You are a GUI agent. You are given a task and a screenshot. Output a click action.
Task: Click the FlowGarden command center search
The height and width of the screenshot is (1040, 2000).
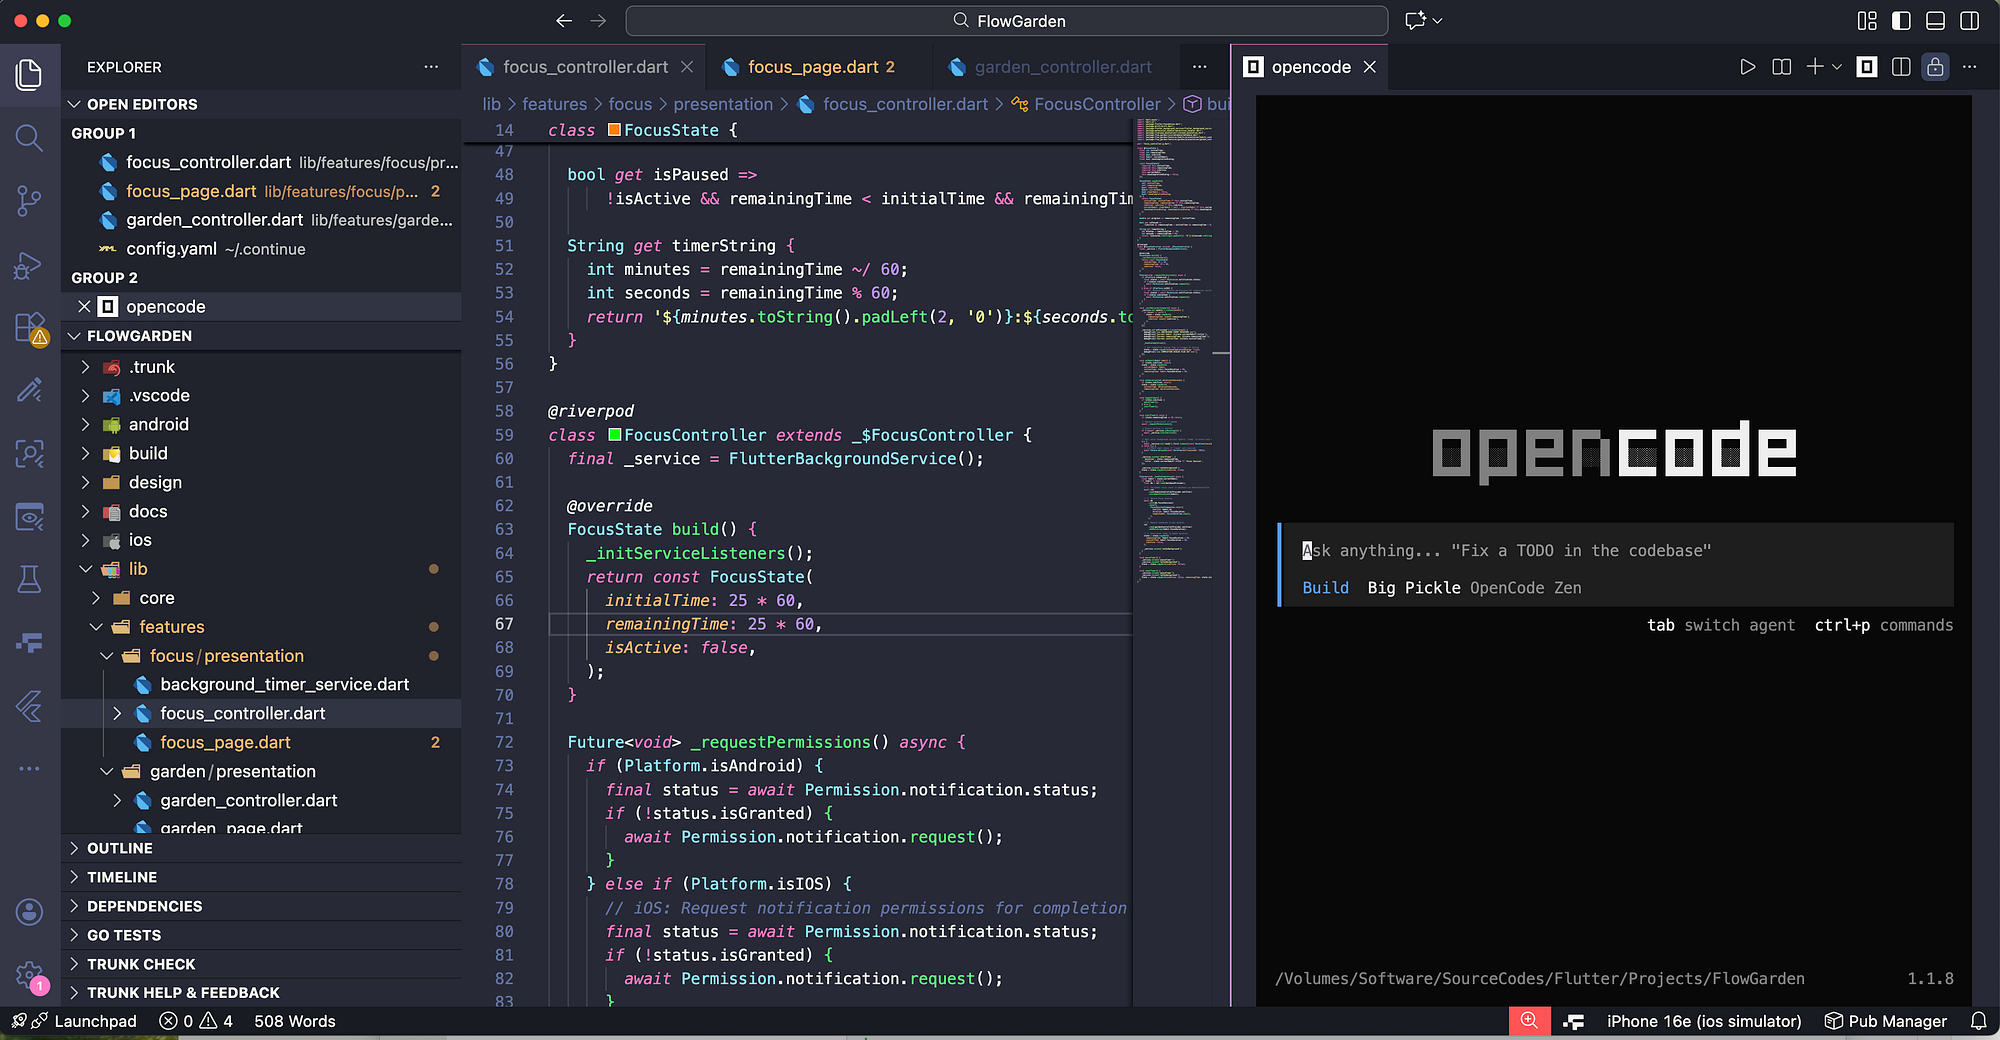pos(1007,21)
